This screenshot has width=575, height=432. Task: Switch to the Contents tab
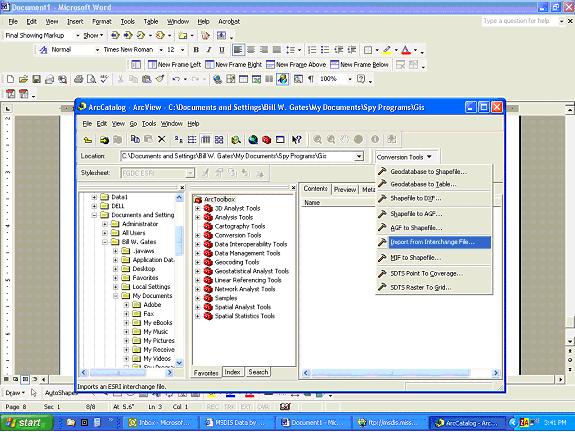click(x=315, y=189)
